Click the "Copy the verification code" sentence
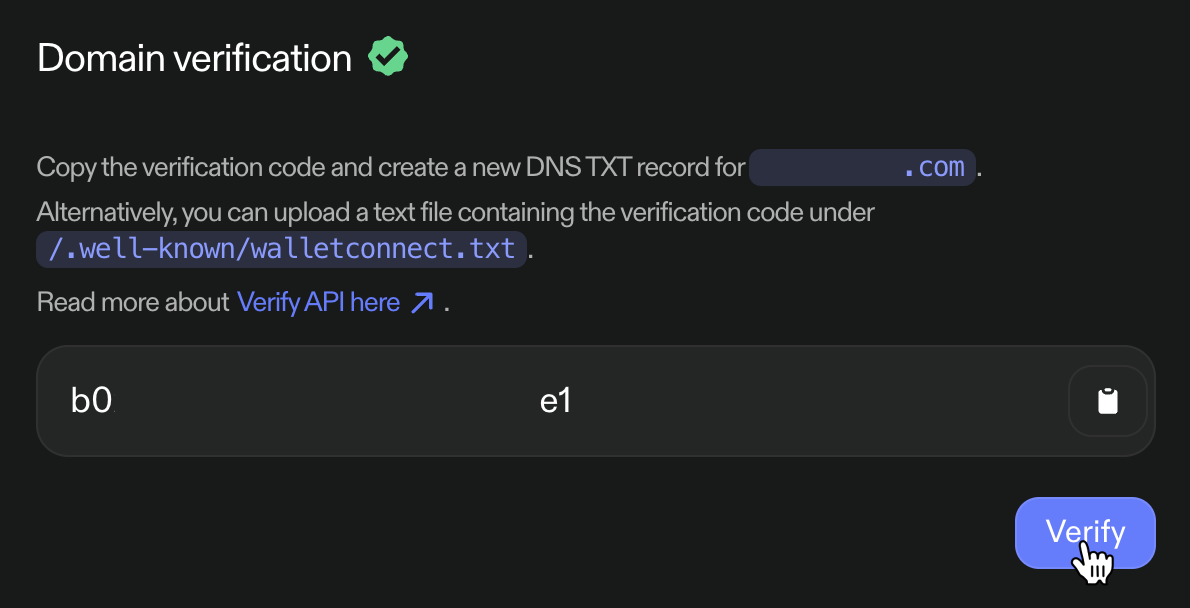This screenshot has width=1190, height=608. tap(180, 167)
